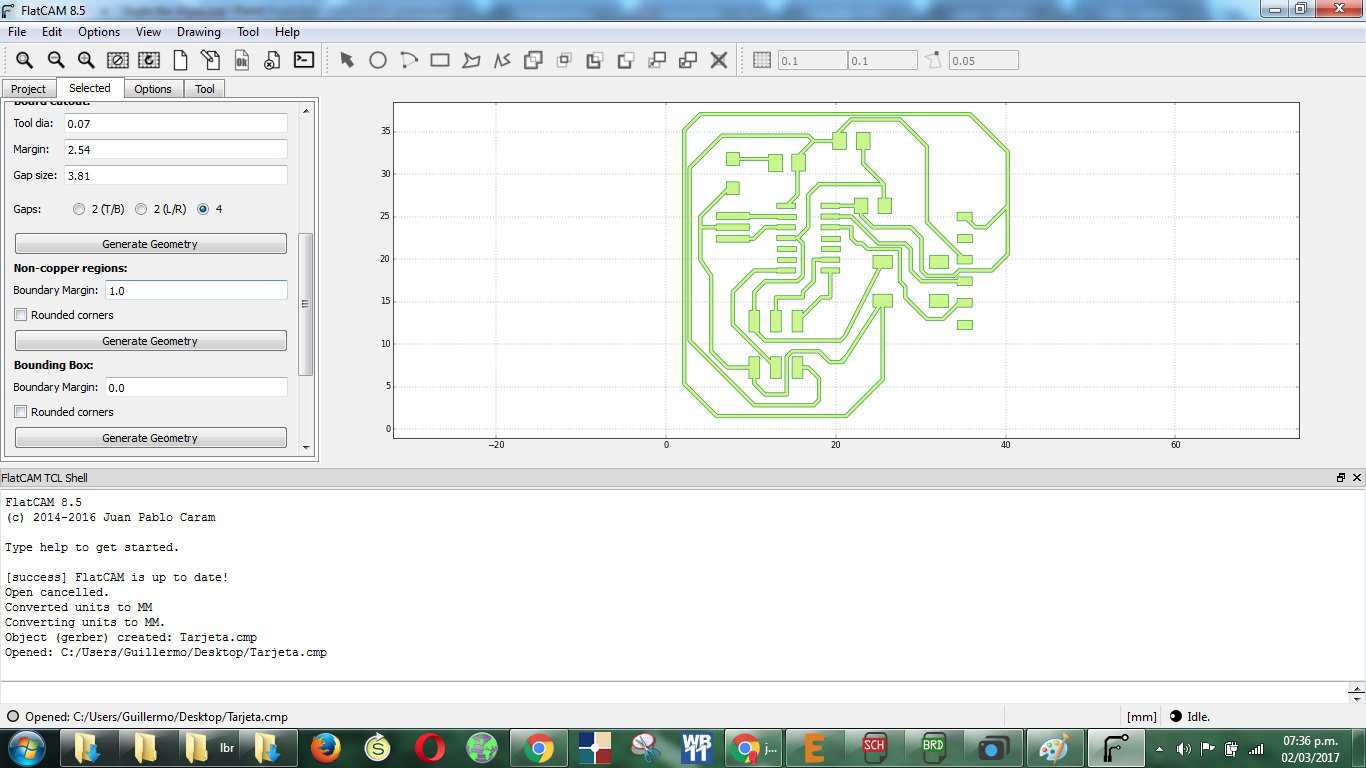Choose the Add Arc drawing tool
The image size is (1366, 768).
pos(409,60)
